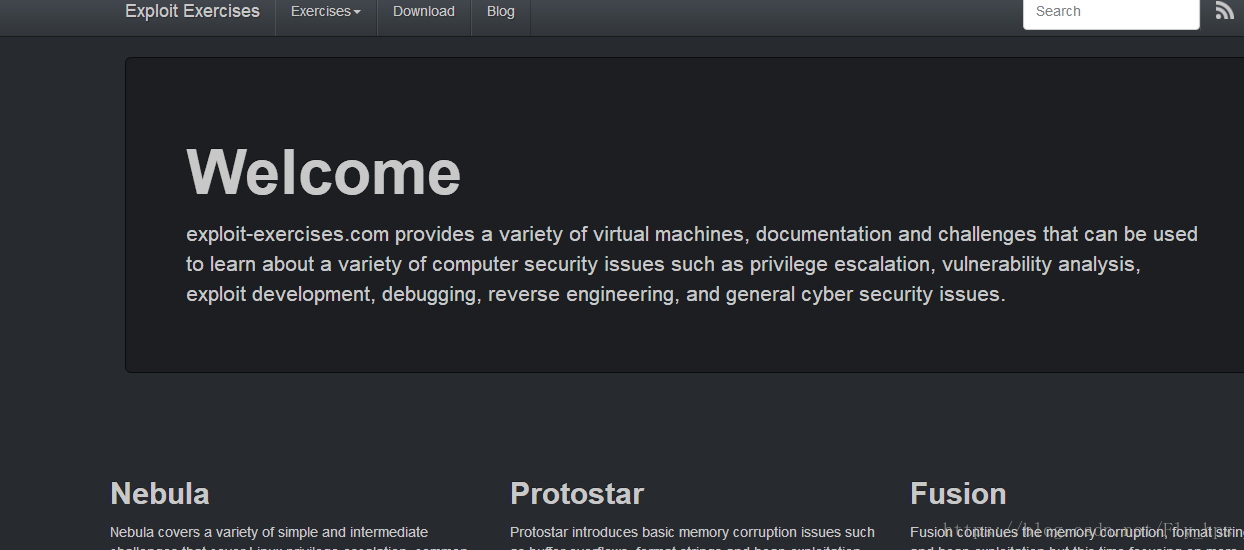Go to the Download page
Viewport: 1244px width, 550px height.
(x=424, y=12)
